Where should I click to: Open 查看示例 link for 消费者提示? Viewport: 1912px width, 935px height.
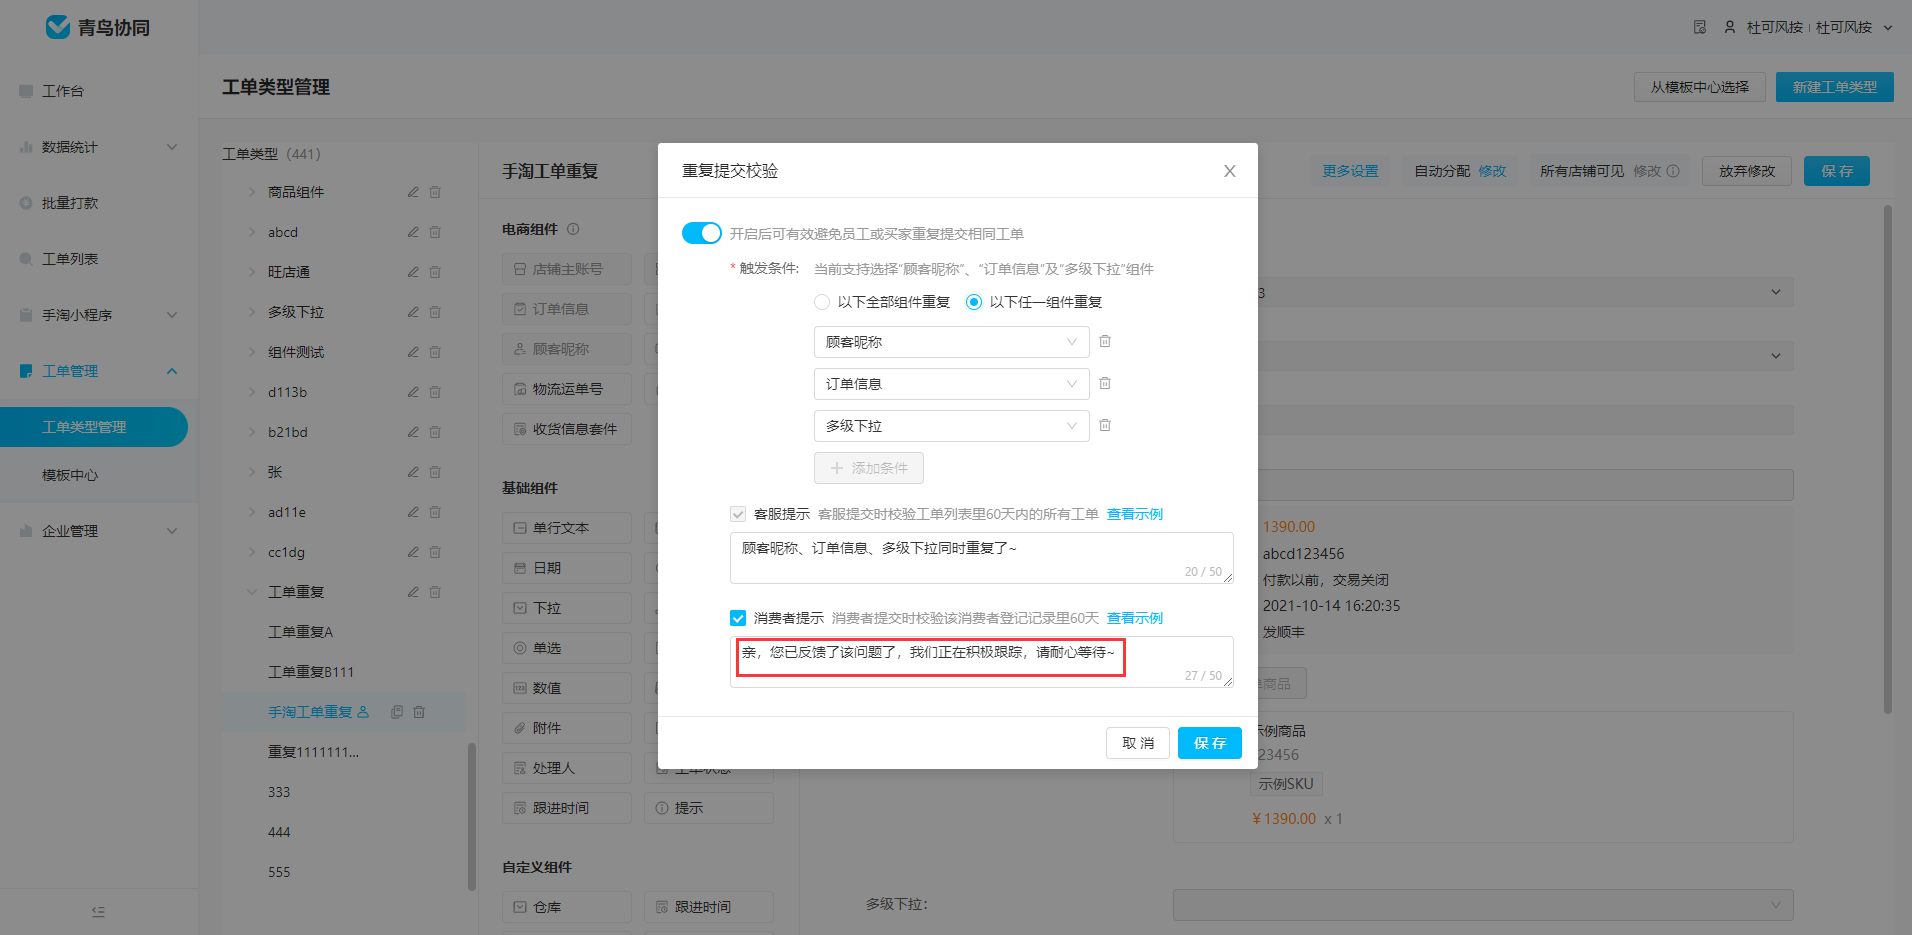pyautogui.click(x=1134, y=618)
